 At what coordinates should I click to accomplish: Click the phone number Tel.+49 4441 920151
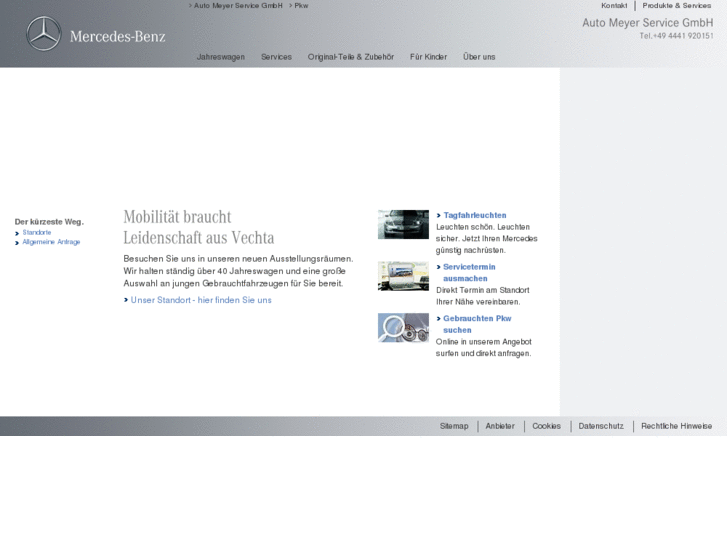[x=676, y=36]
